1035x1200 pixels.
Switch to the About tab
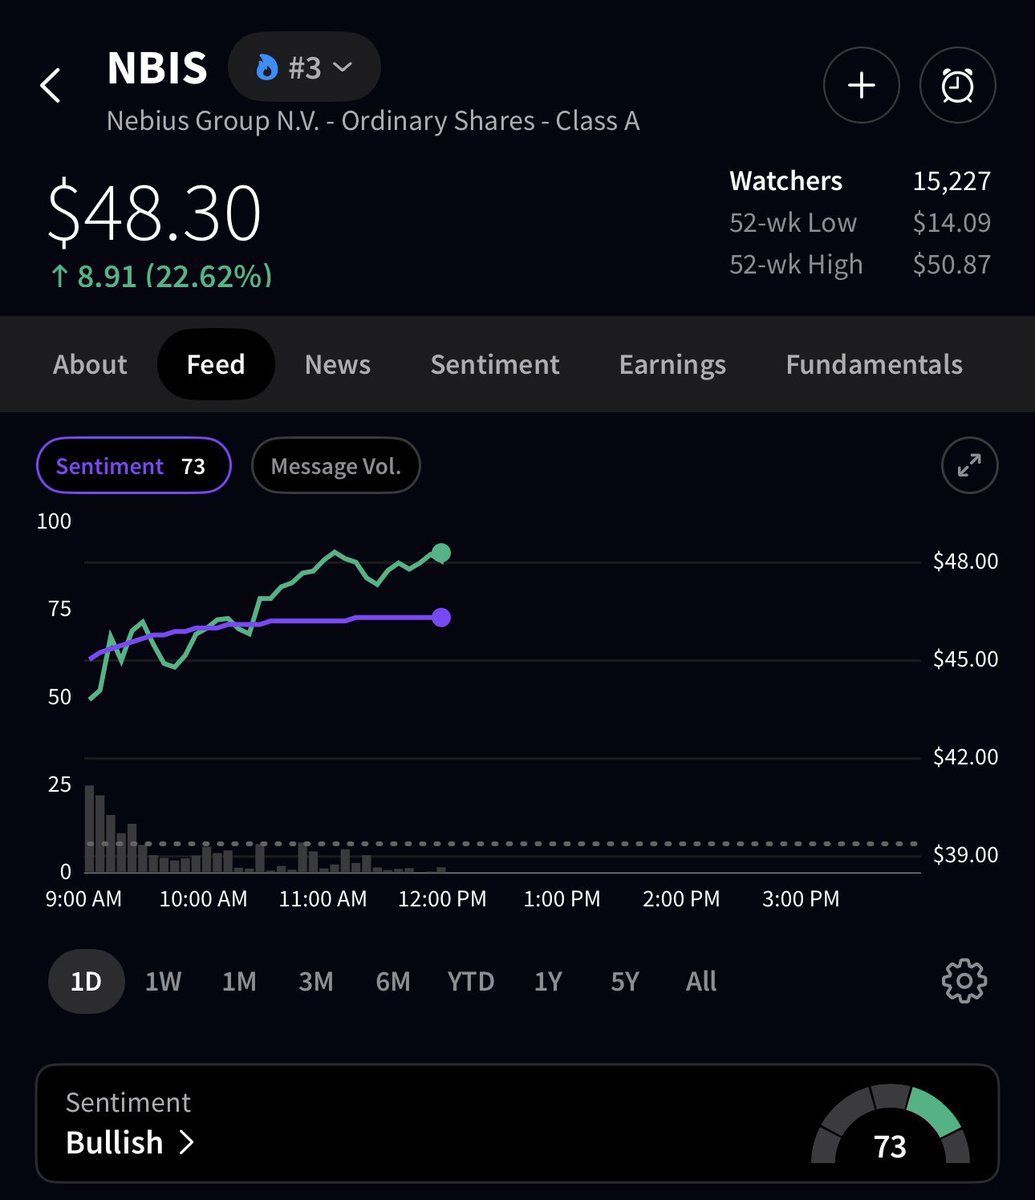pyautogui.click(x=90, y=364)
